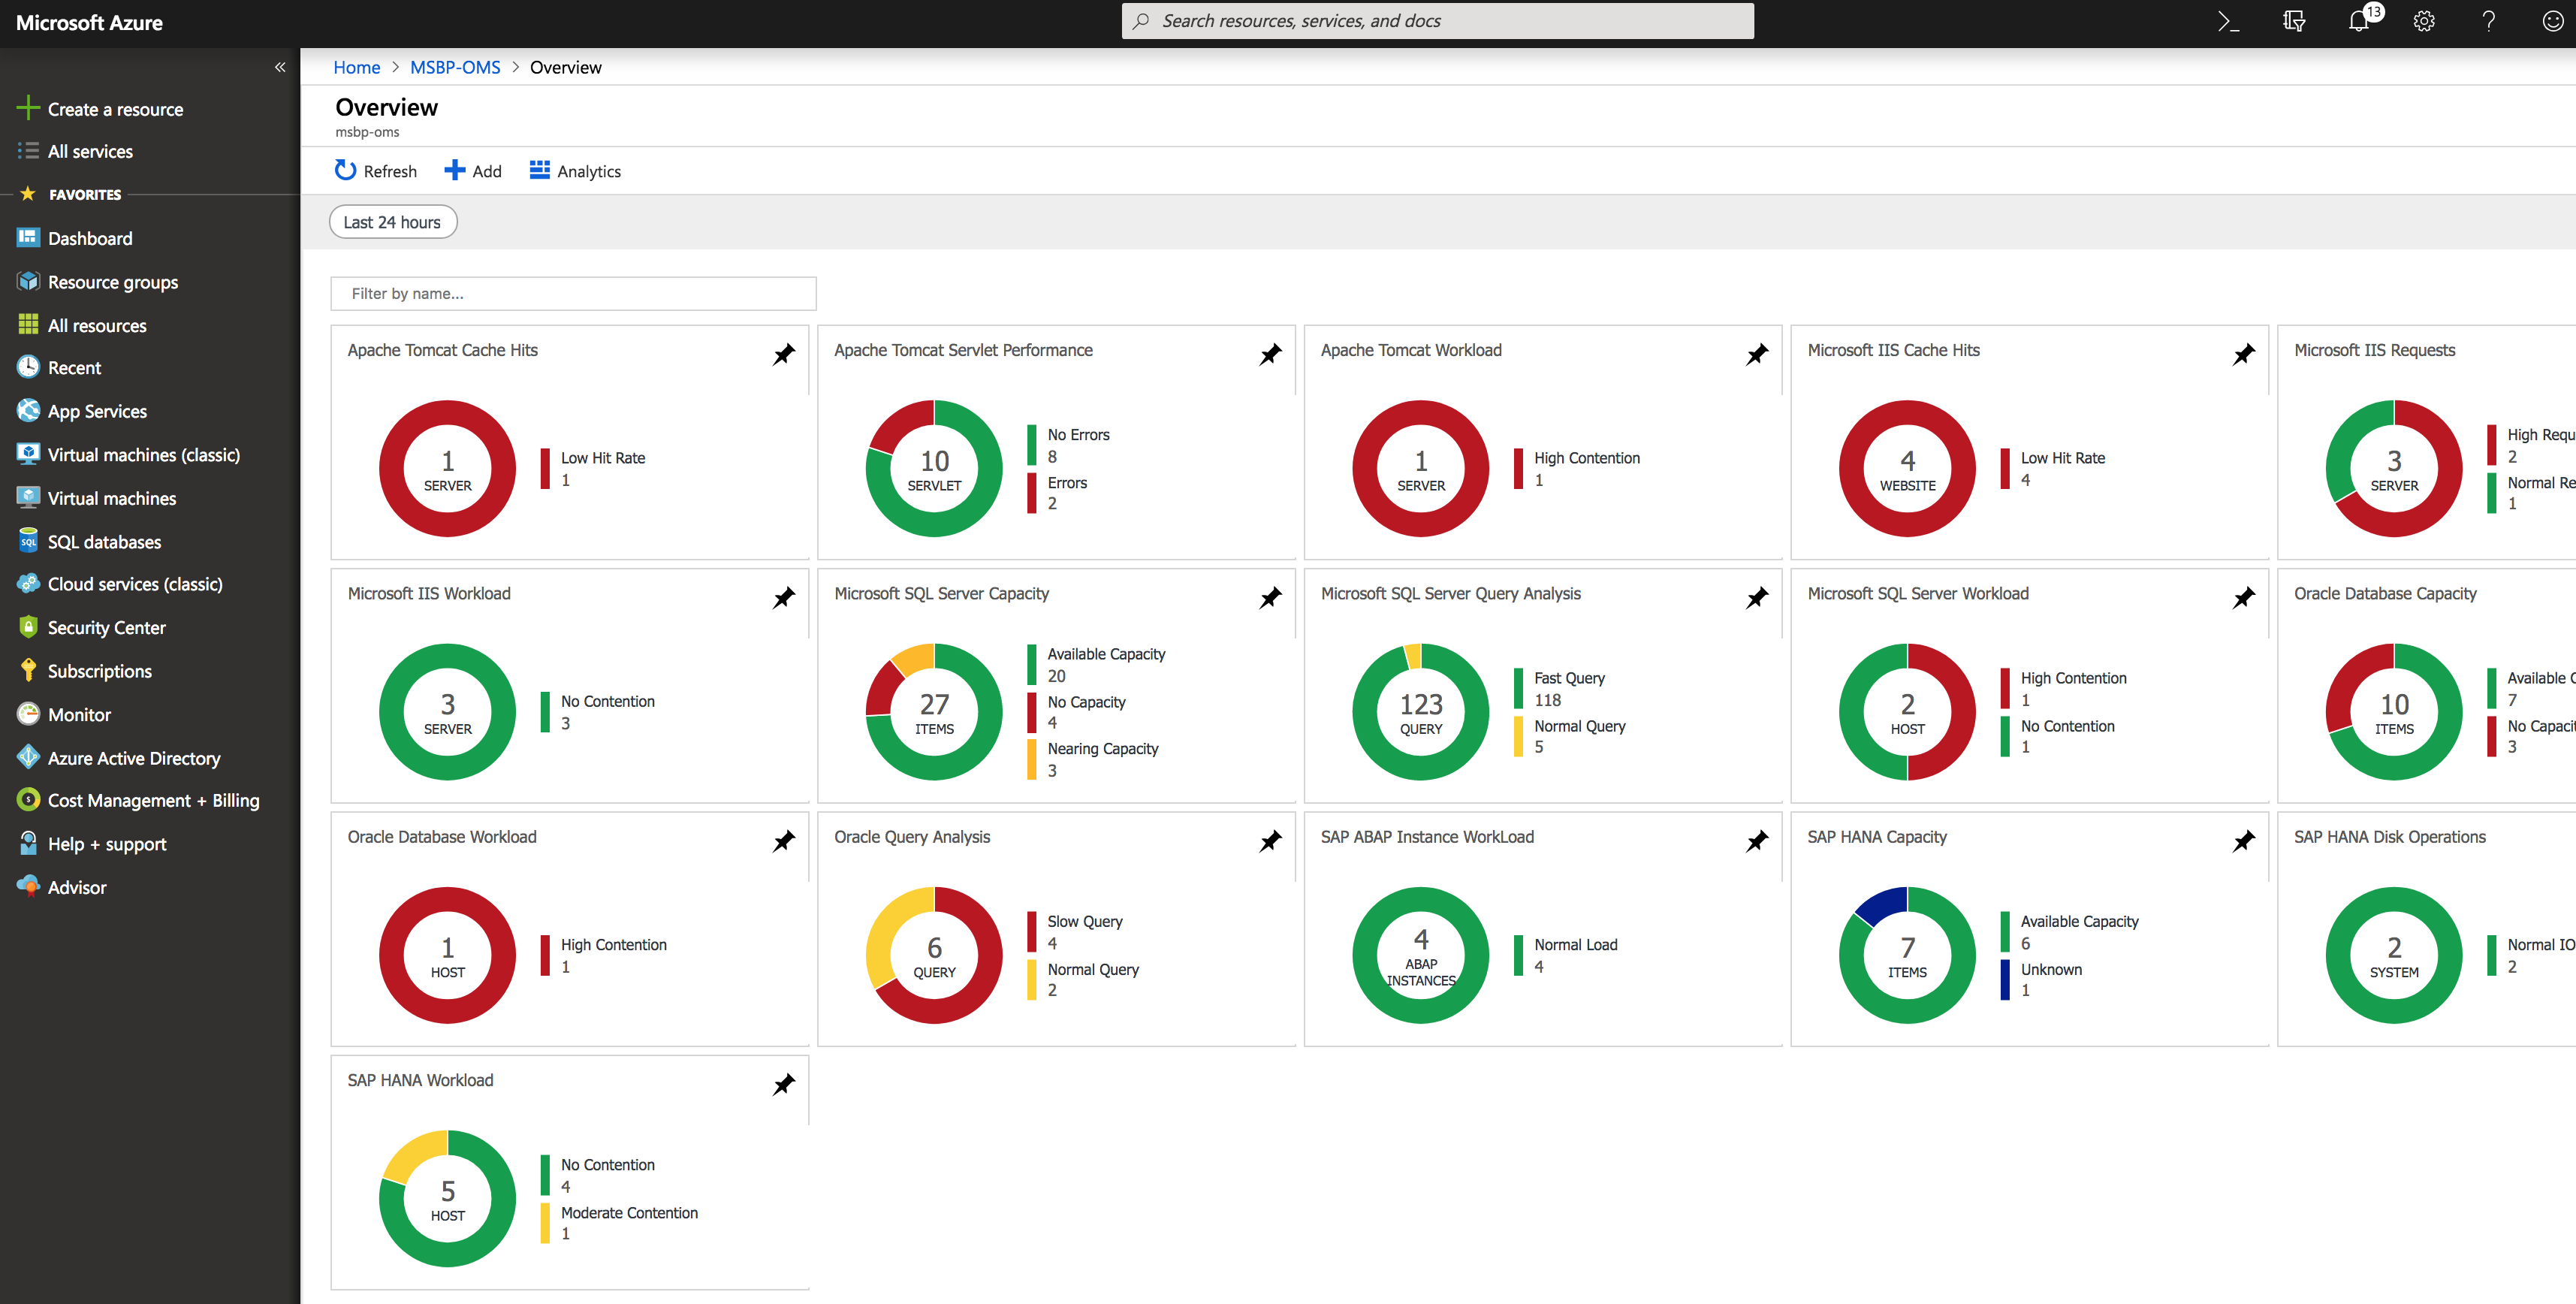Click Create a resource
2576x1304 pixels.
[115, 109]
